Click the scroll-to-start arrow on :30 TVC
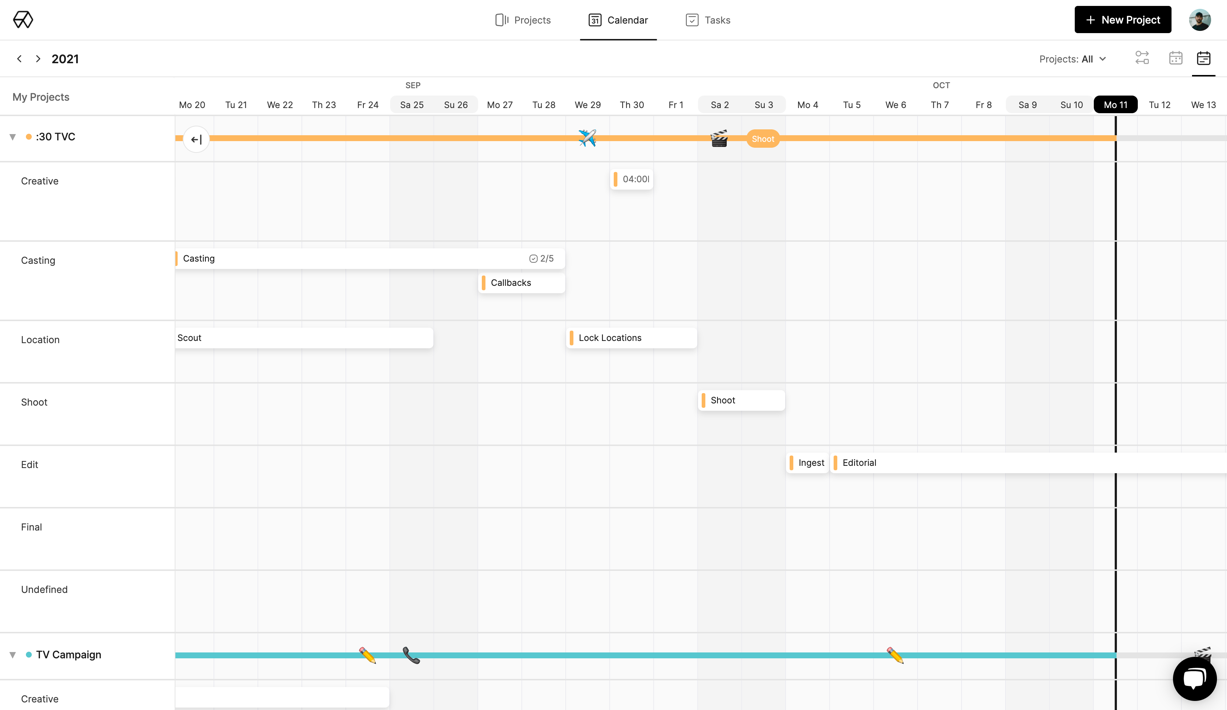Viewport: 1227px width, 710px height. coord(196,139)
